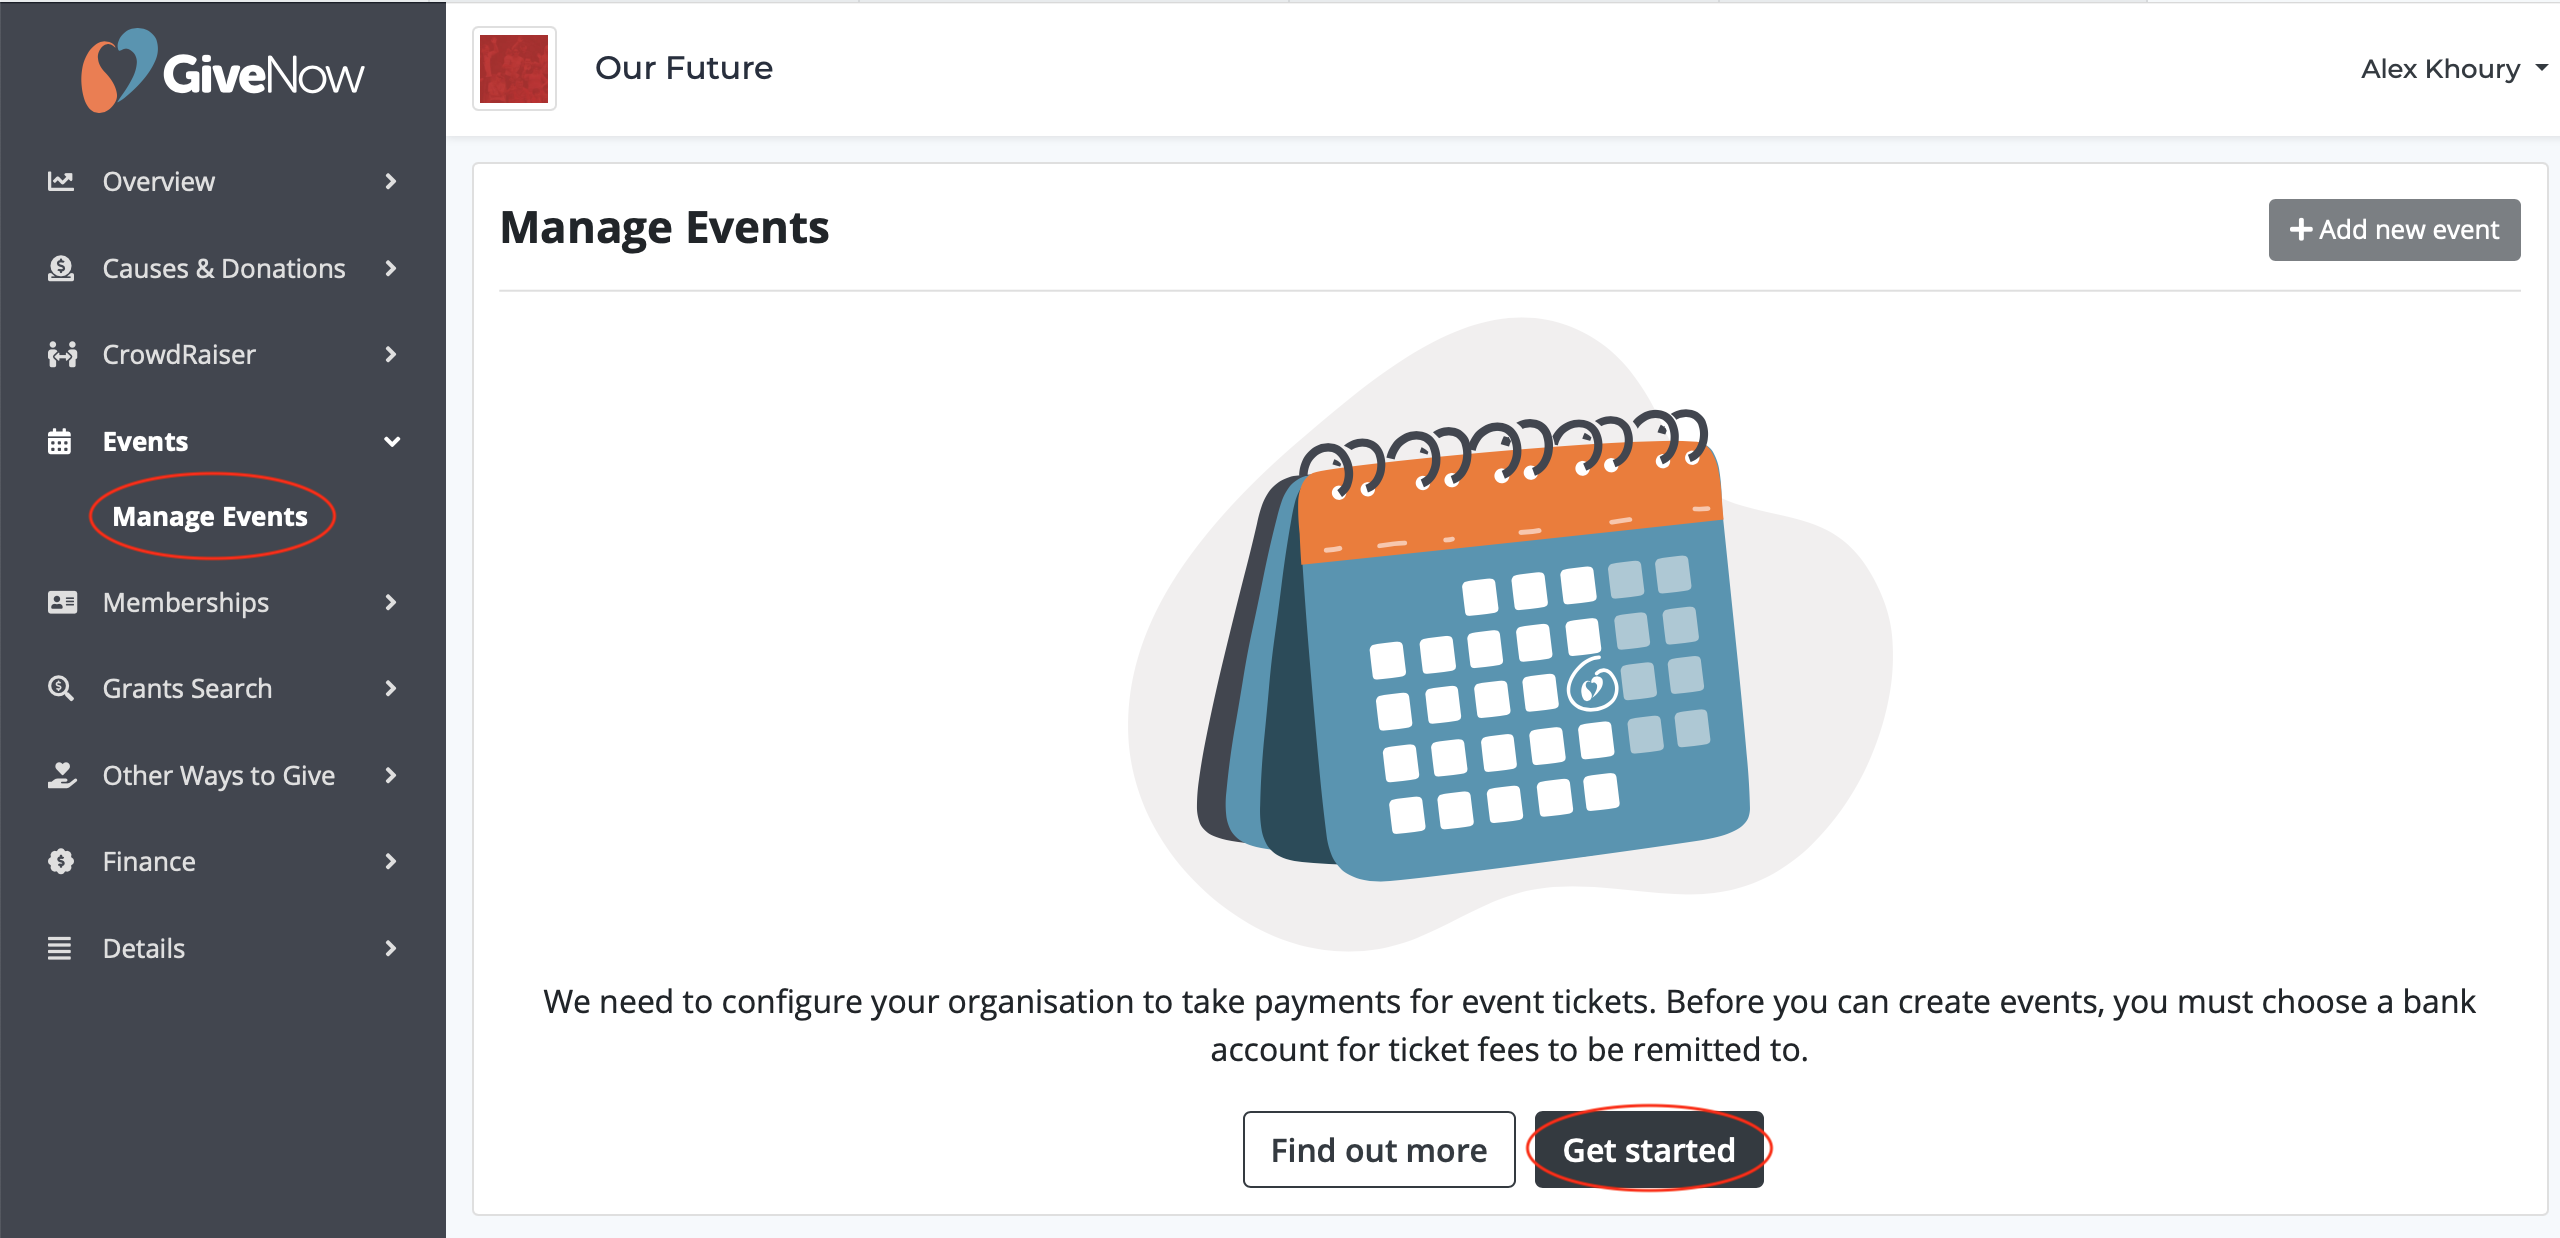Click the Events calendar icon
This screenshot has width=2560, height=1238.
(60, 441)
